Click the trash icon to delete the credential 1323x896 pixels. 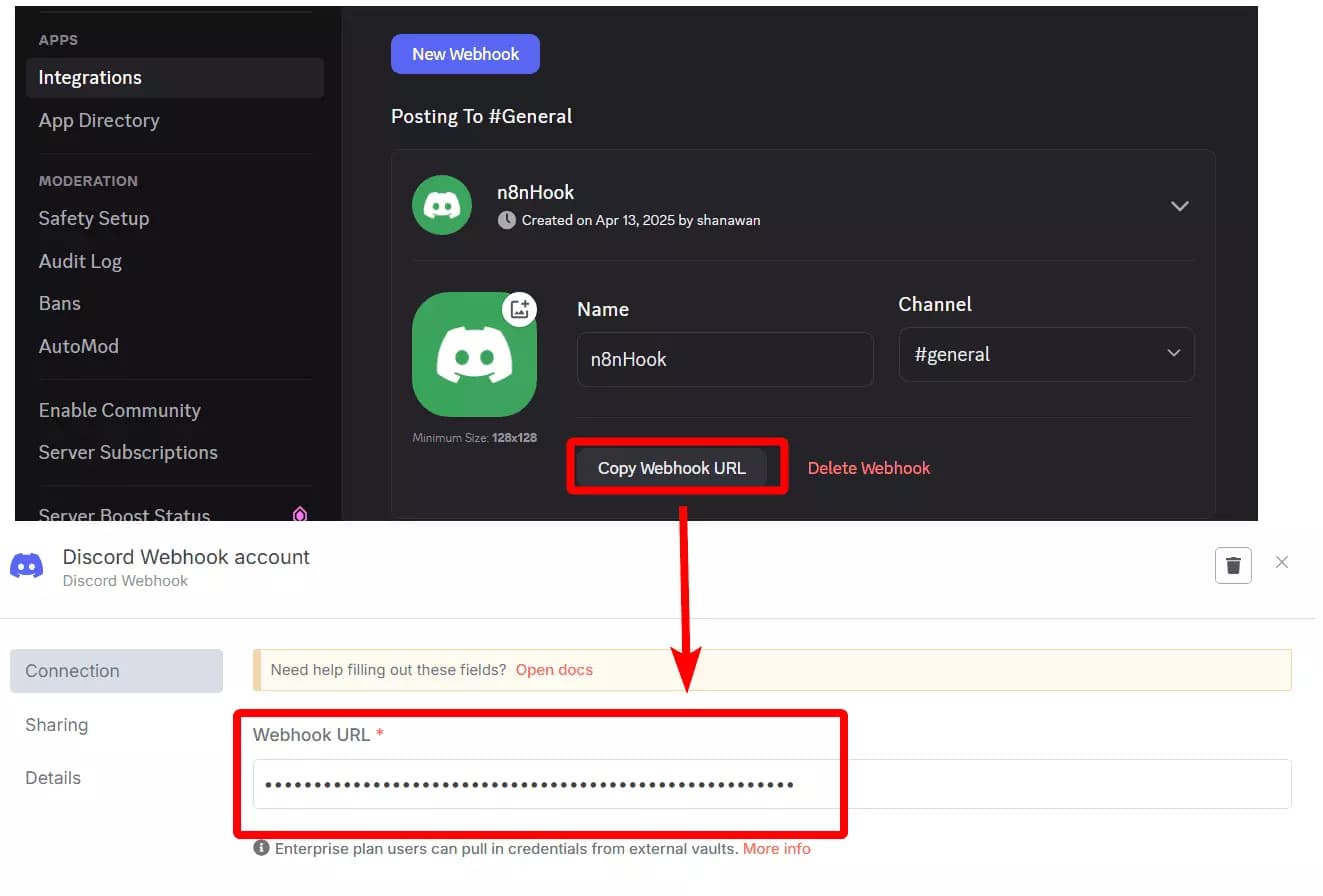[x=1233, y=565]
